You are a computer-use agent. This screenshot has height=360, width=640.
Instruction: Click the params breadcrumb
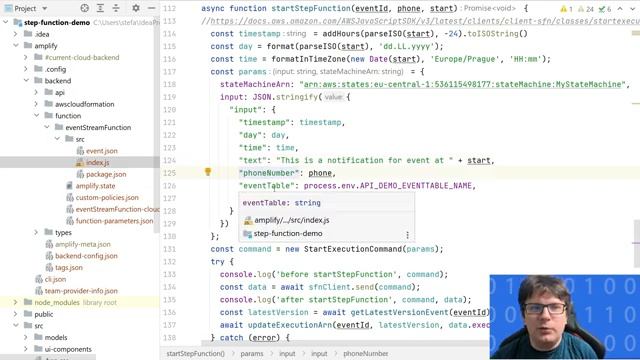tap(251, 353)
